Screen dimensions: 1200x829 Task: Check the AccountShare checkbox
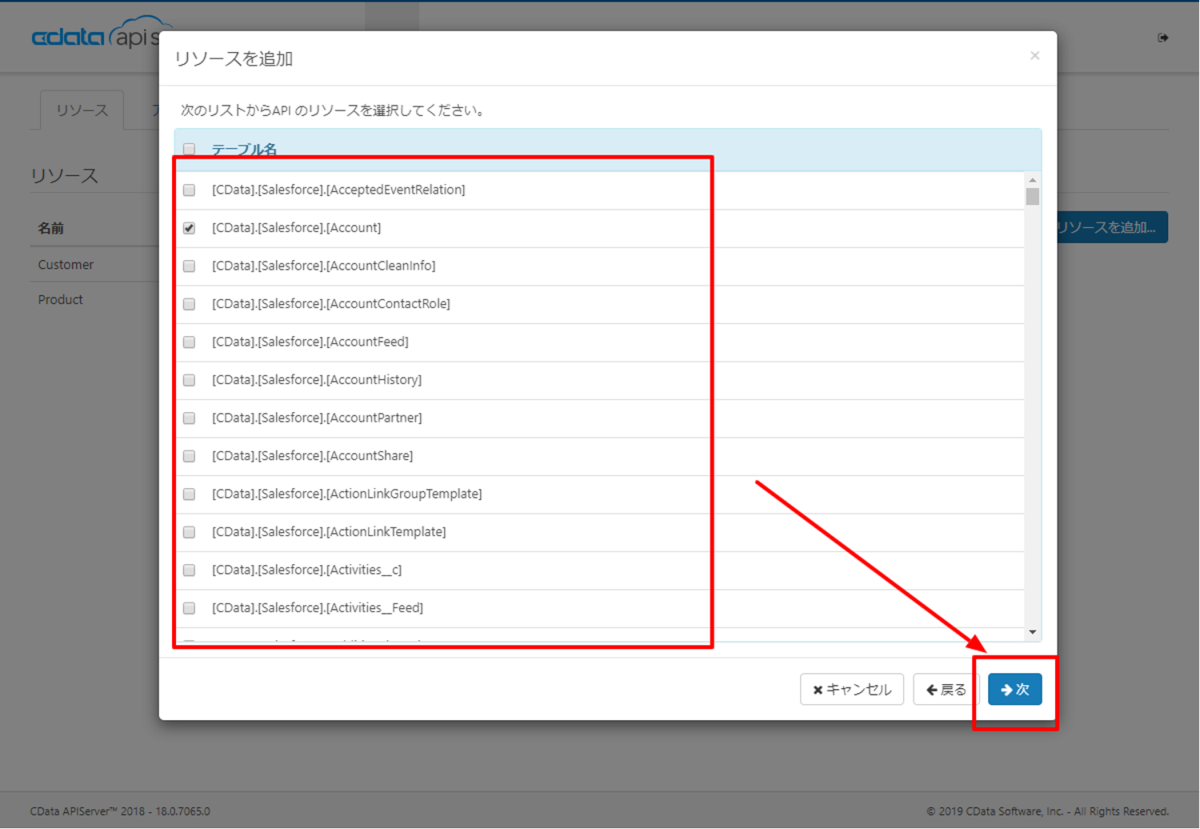(x=189, y=456)
